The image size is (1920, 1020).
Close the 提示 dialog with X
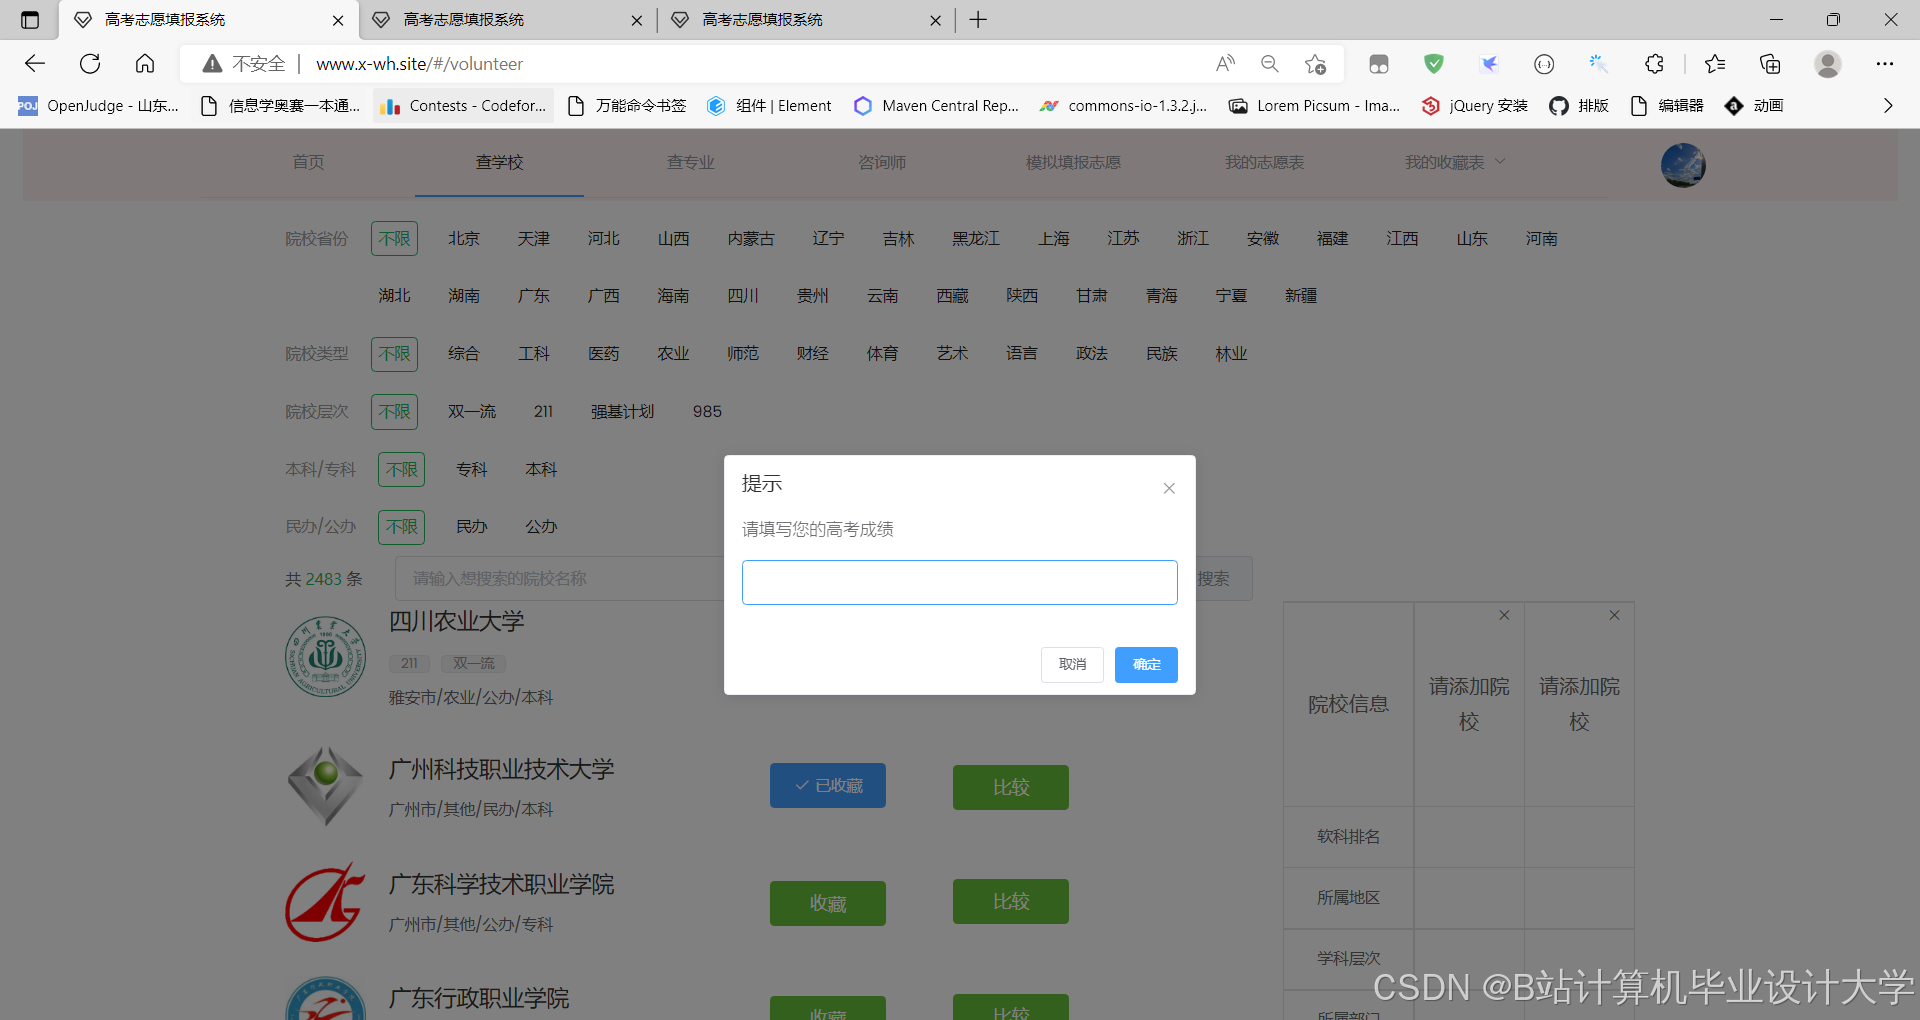(1169, 488)
